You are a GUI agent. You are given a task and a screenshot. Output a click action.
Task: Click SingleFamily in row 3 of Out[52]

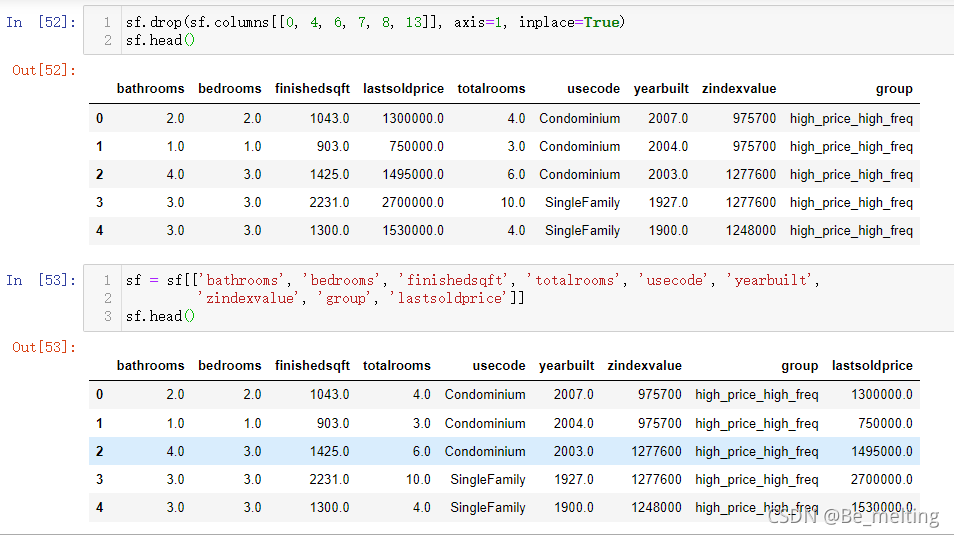pos(582,203)
